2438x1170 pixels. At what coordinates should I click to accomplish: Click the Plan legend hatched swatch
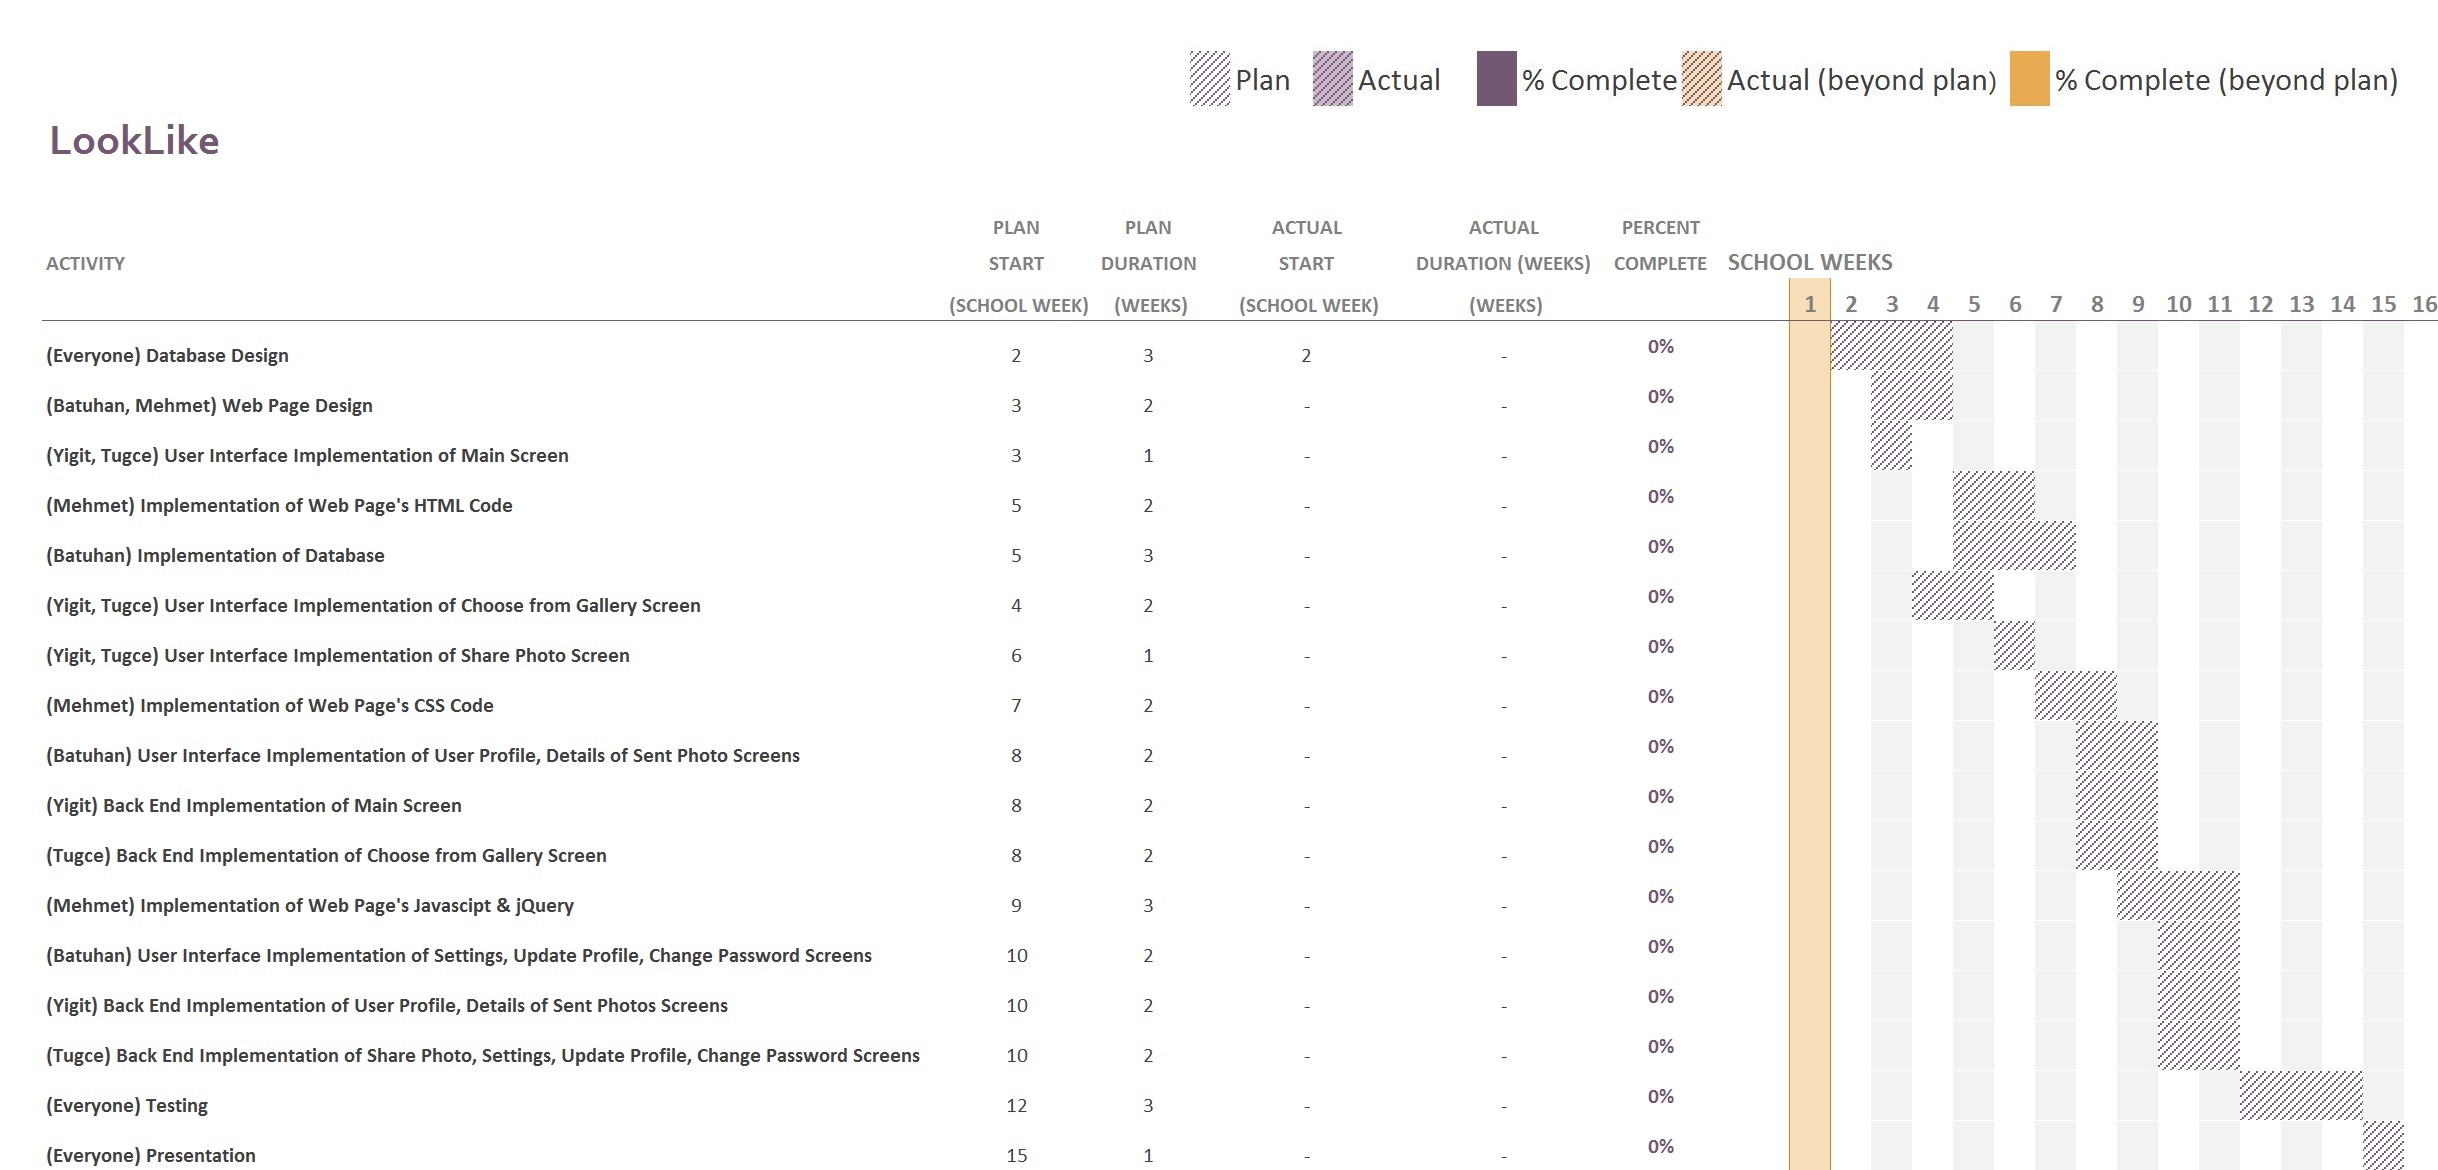(x=1209, y=79)
